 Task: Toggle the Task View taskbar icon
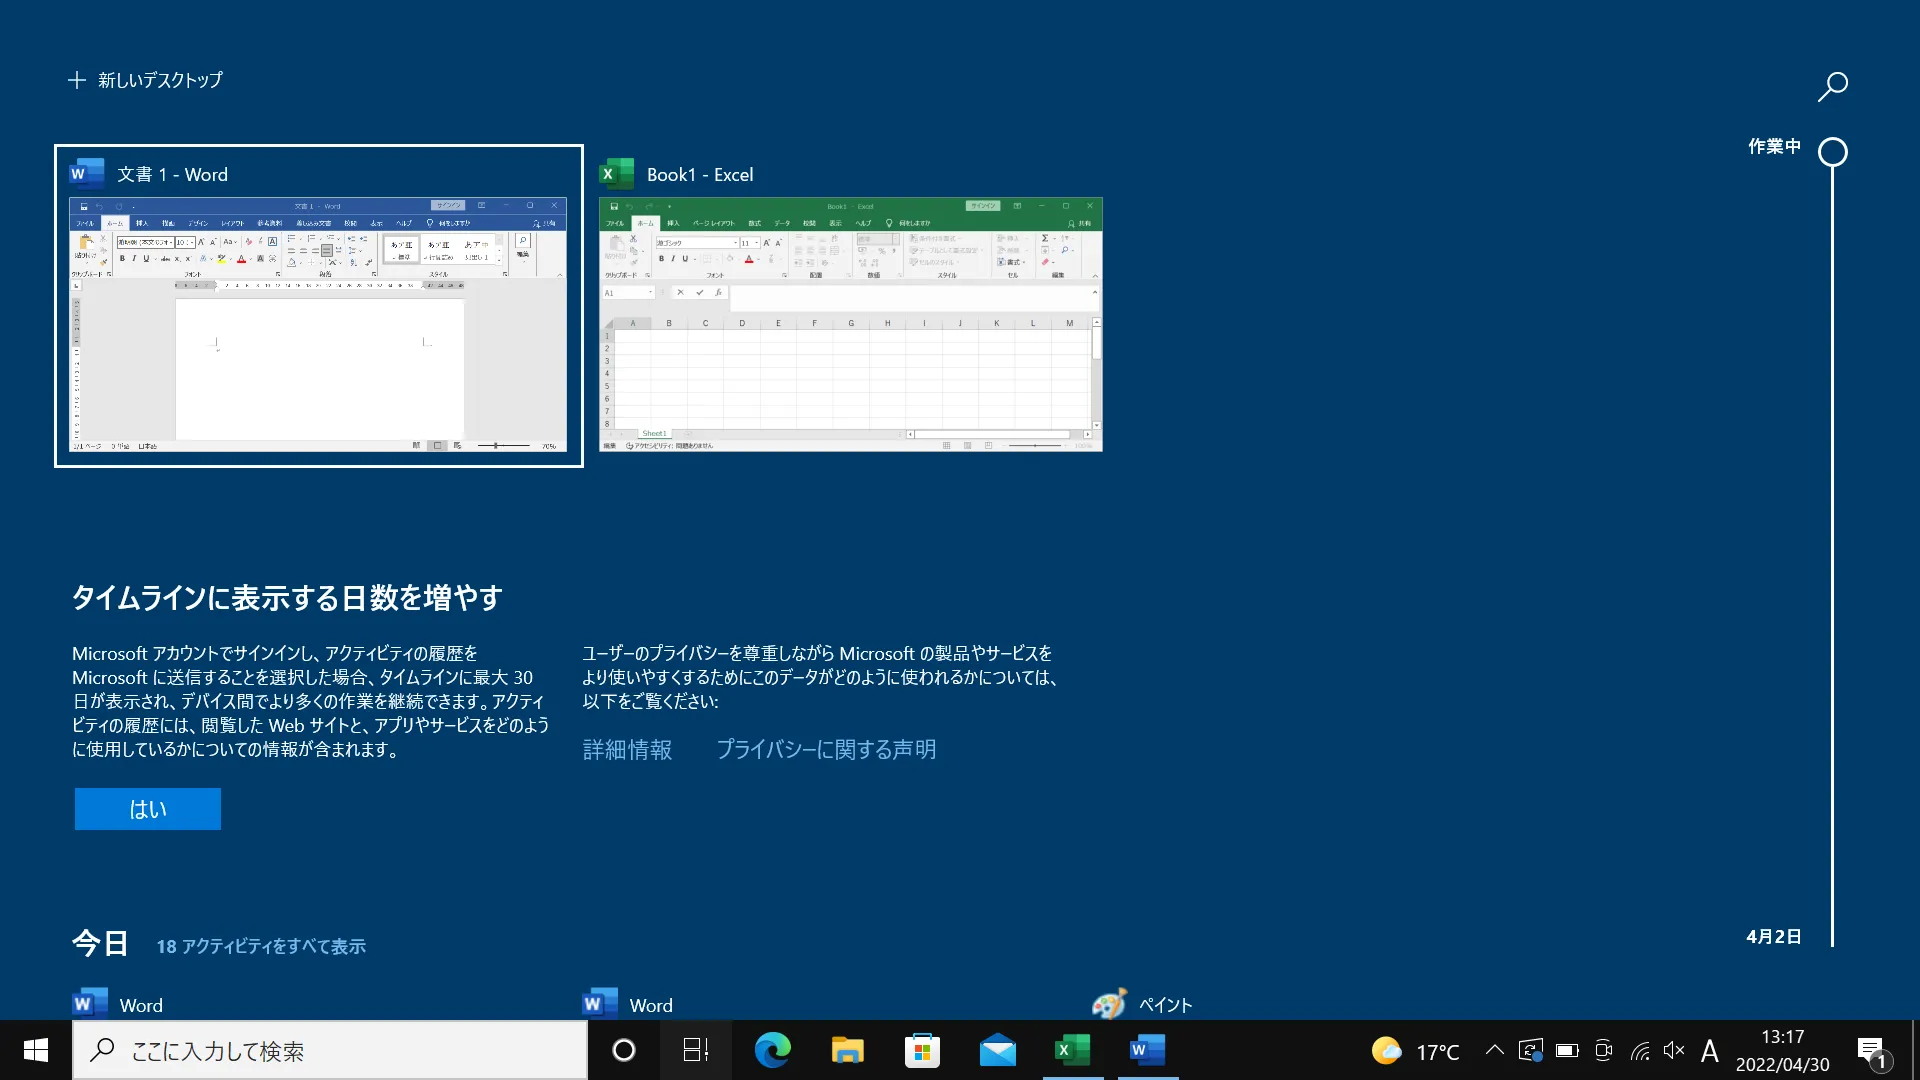[695, 1050]
